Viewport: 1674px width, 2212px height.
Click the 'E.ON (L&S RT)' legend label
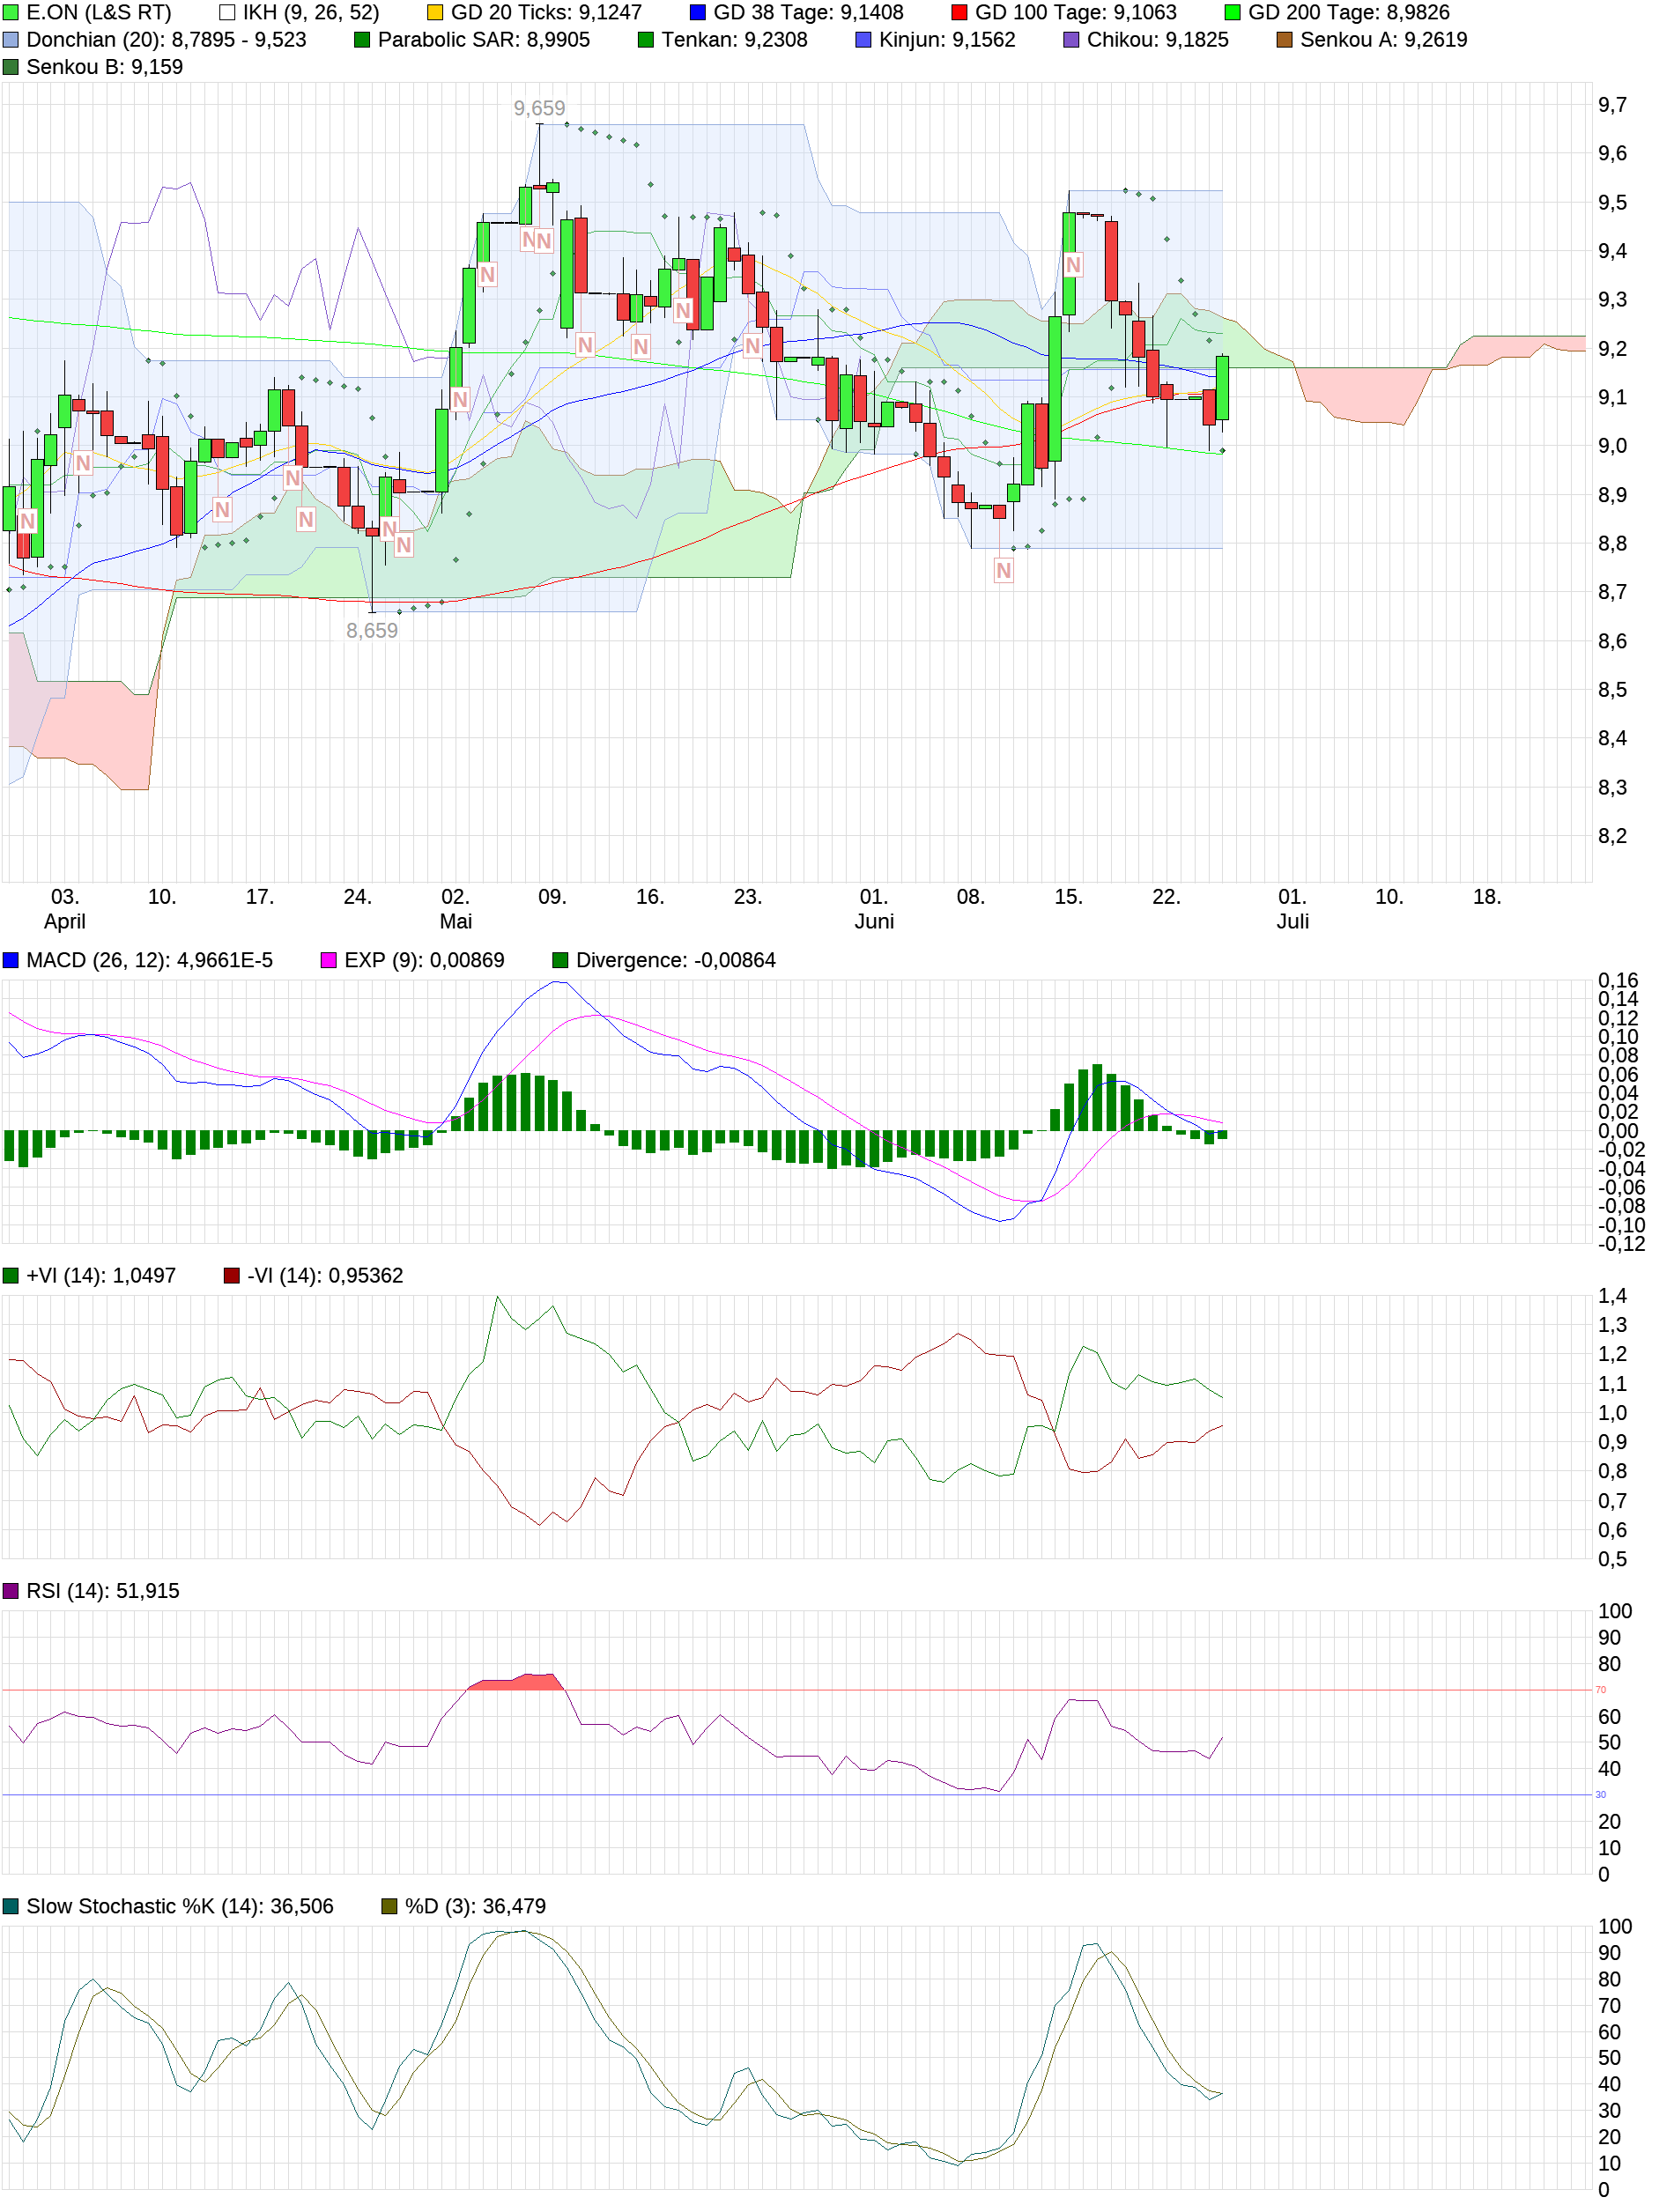pyautogui.click(x=99, y=13)
